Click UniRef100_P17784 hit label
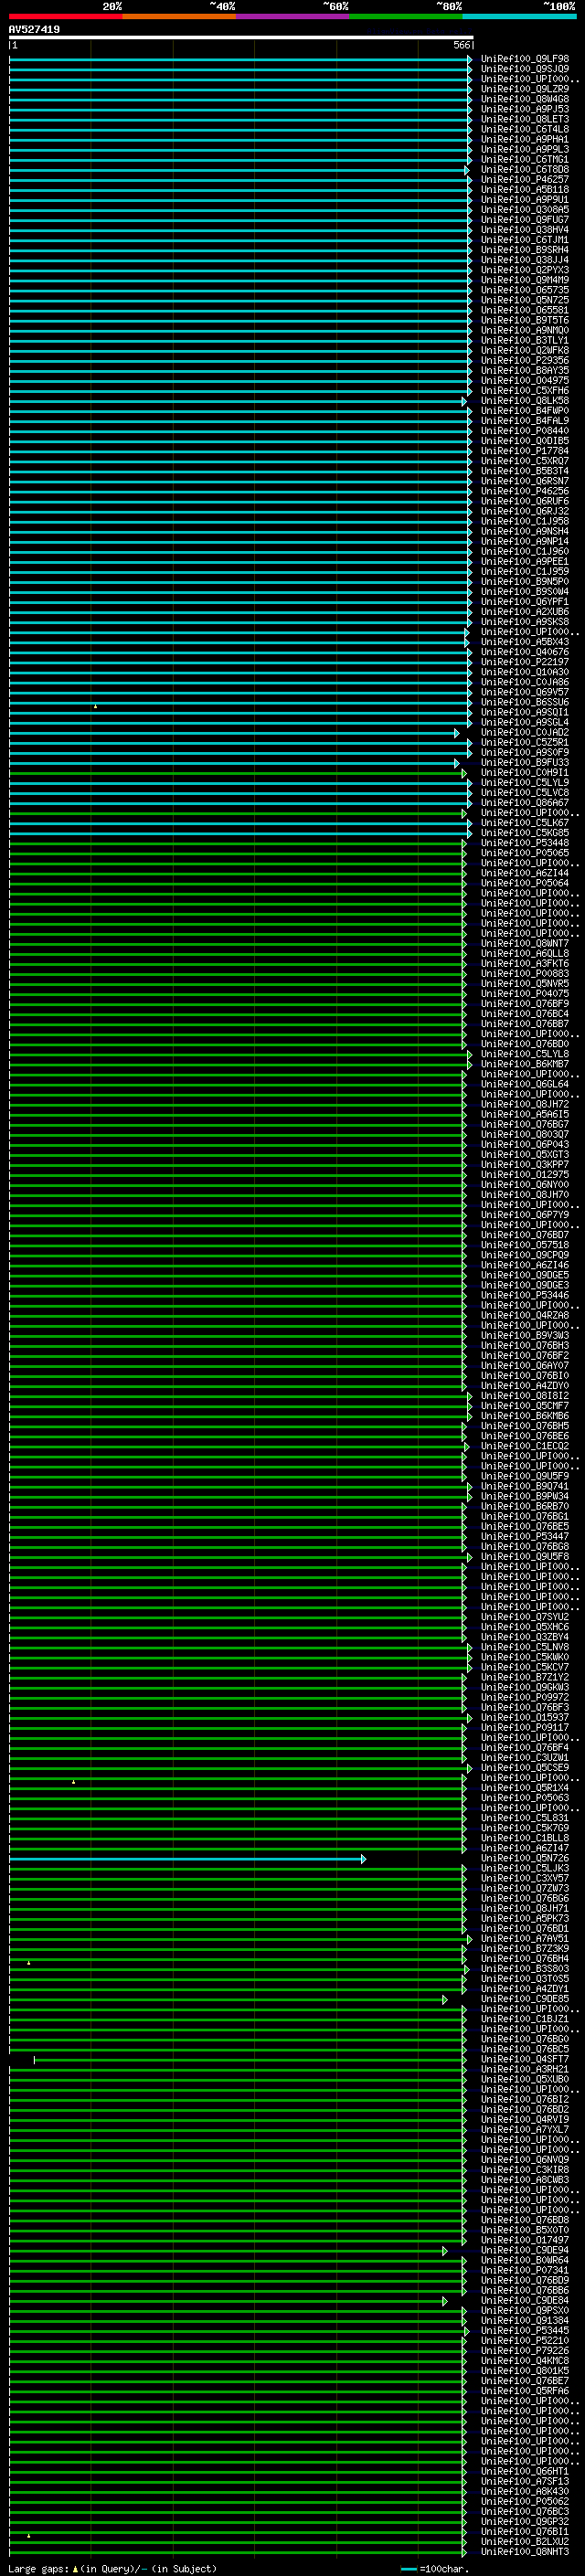Image resolution: width=585 pixels, height=2576 pixels. pos(525,451)
